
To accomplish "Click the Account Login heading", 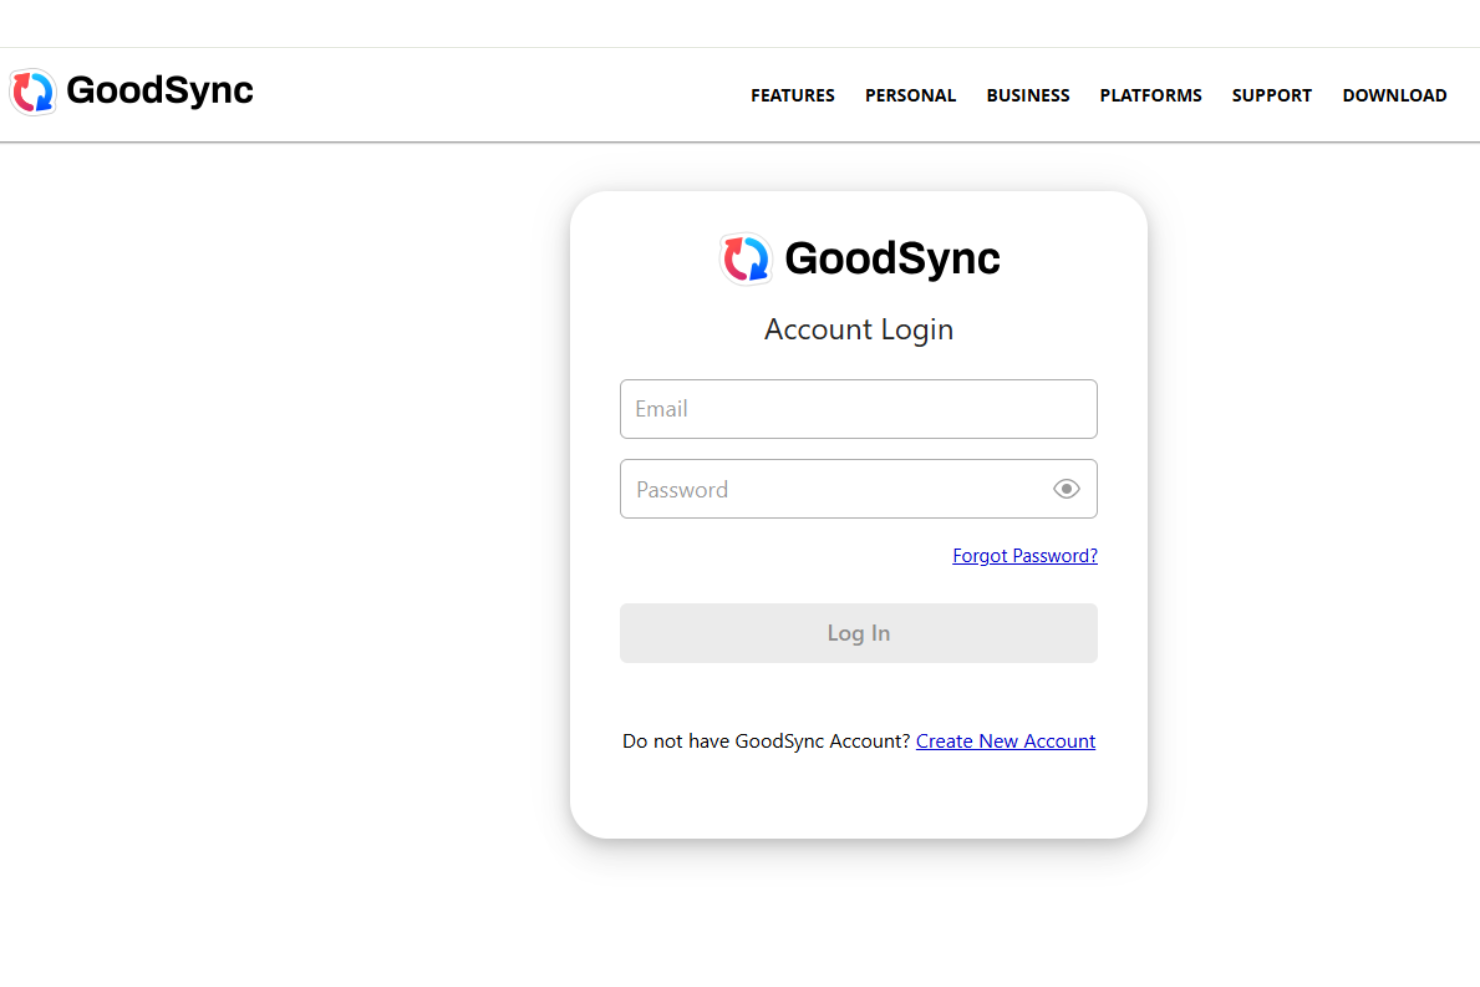I will 859,330.
